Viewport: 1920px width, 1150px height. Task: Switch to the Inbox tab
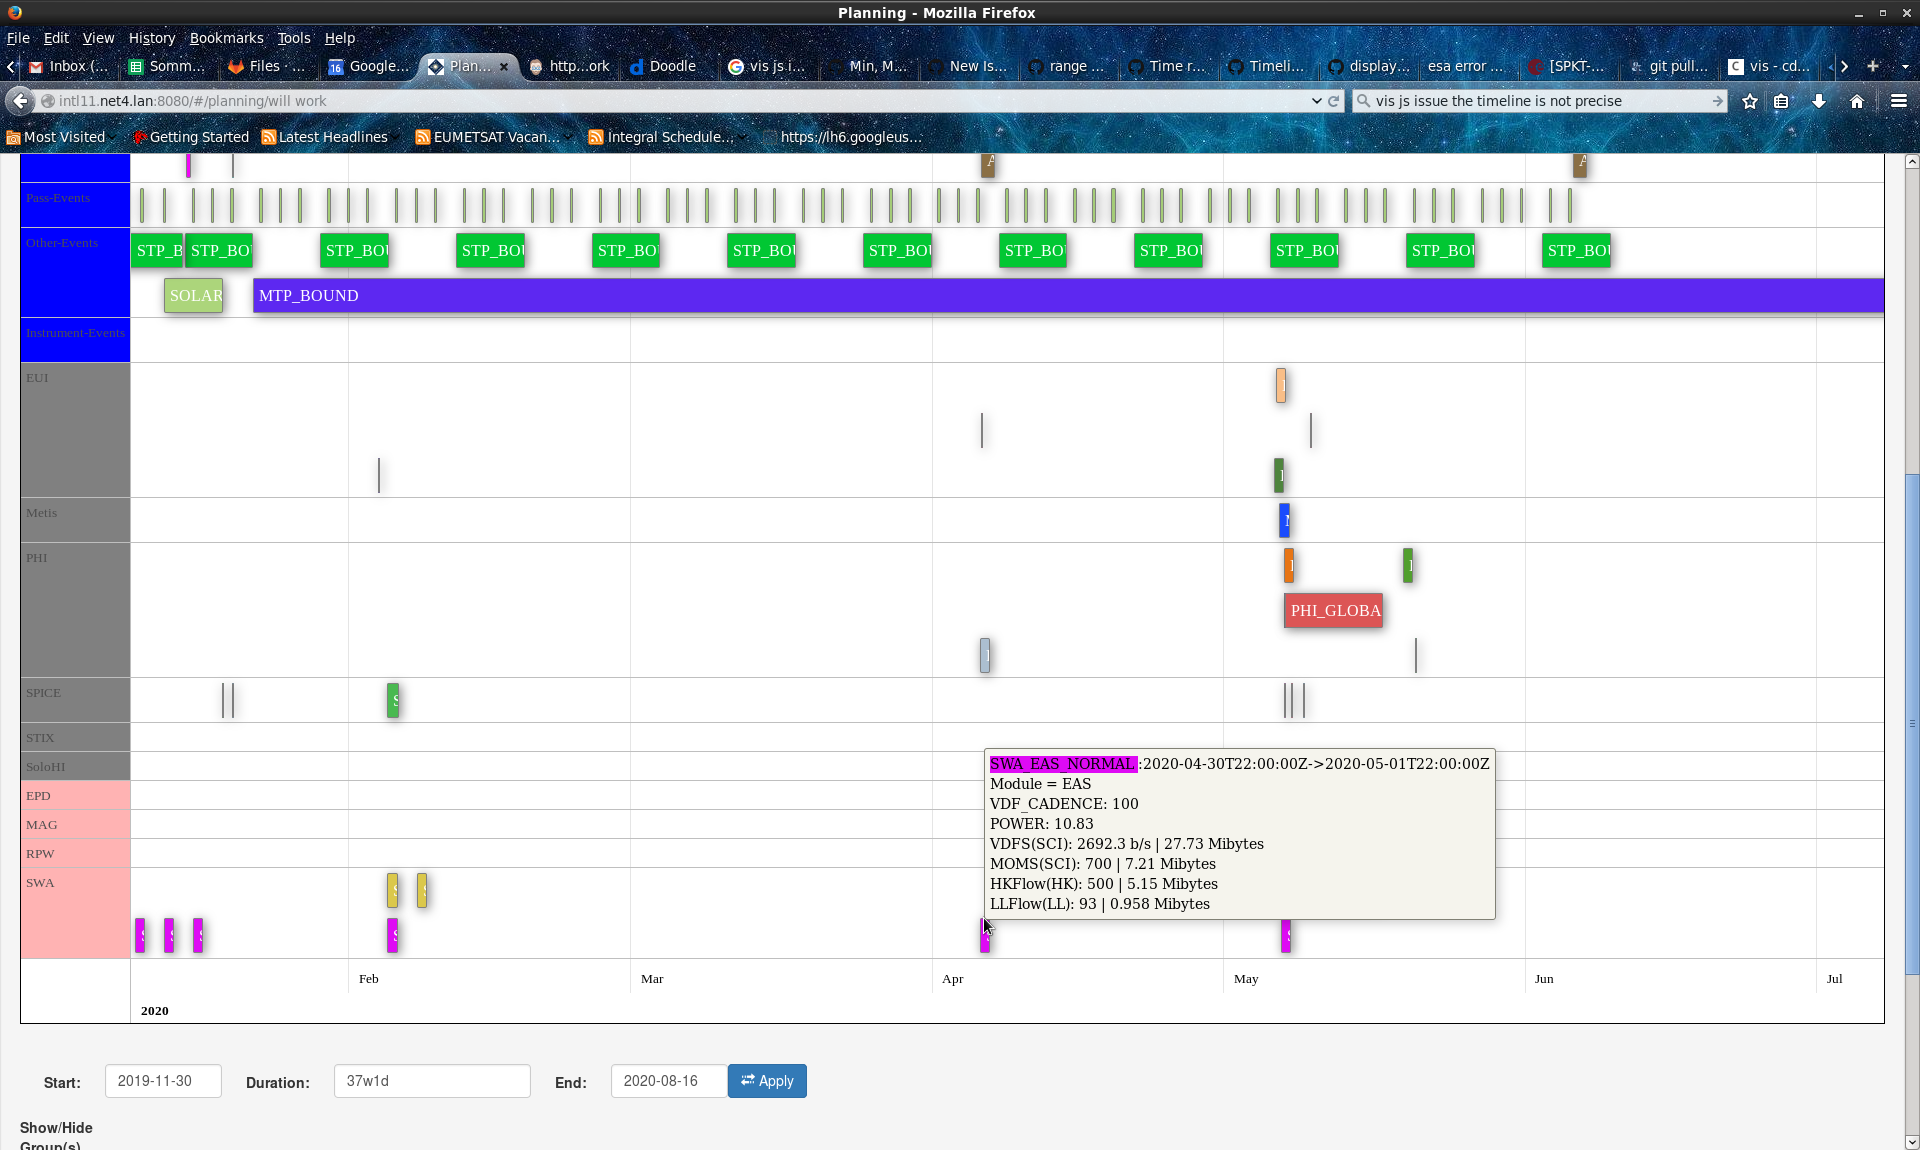(68, 66)
